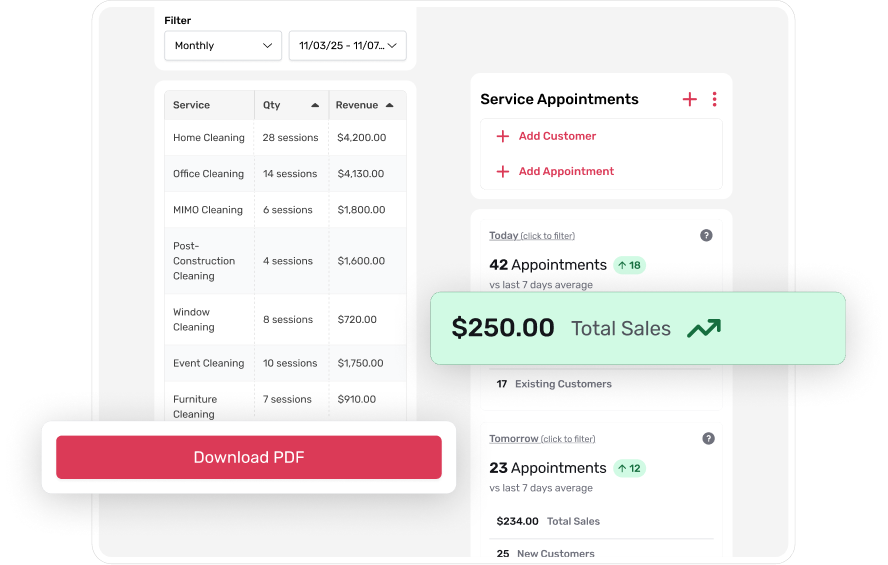Select the Home Cleaning table row

click(x=285, y=138)
